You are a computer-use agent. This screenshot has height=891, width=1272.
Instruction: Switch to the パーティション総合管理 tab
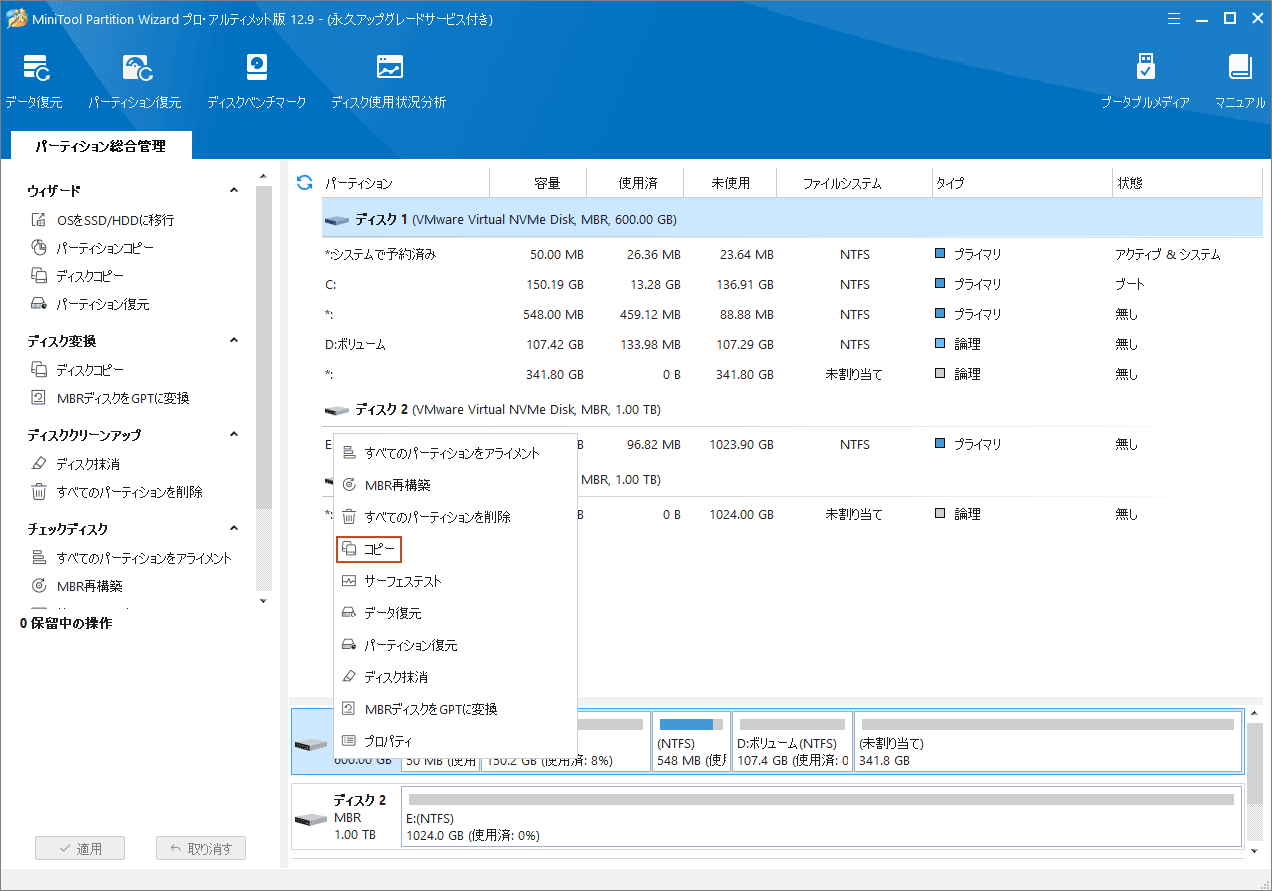coord(99,145)
